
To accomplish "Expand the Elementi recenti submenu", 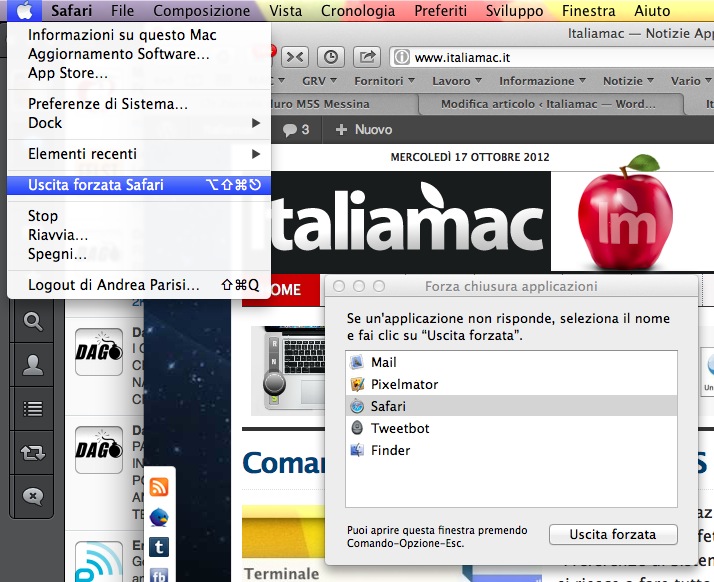I will tap(139, 154).
